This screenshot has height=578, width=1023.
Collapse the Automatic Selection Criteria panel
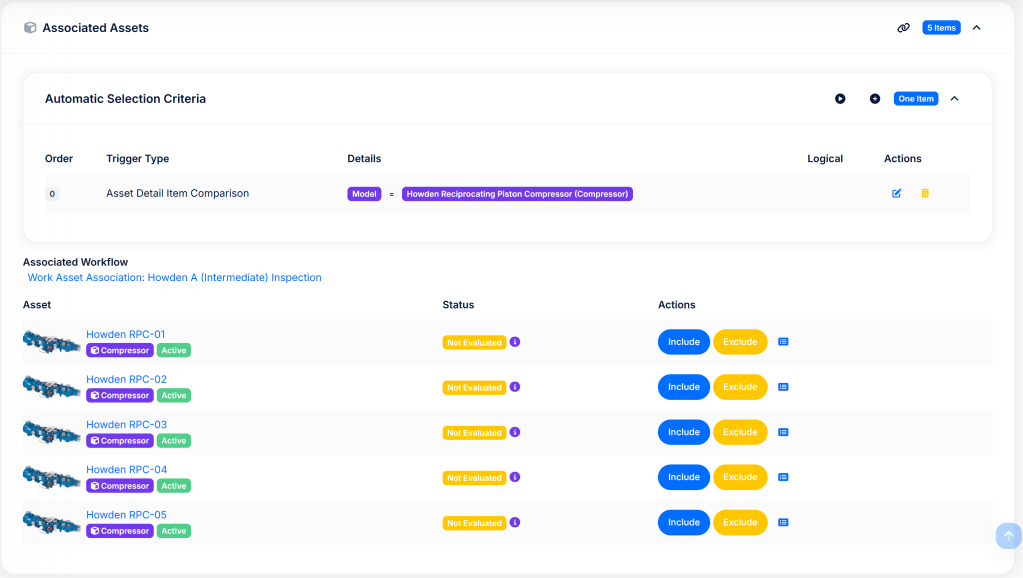tap(954, 99)
